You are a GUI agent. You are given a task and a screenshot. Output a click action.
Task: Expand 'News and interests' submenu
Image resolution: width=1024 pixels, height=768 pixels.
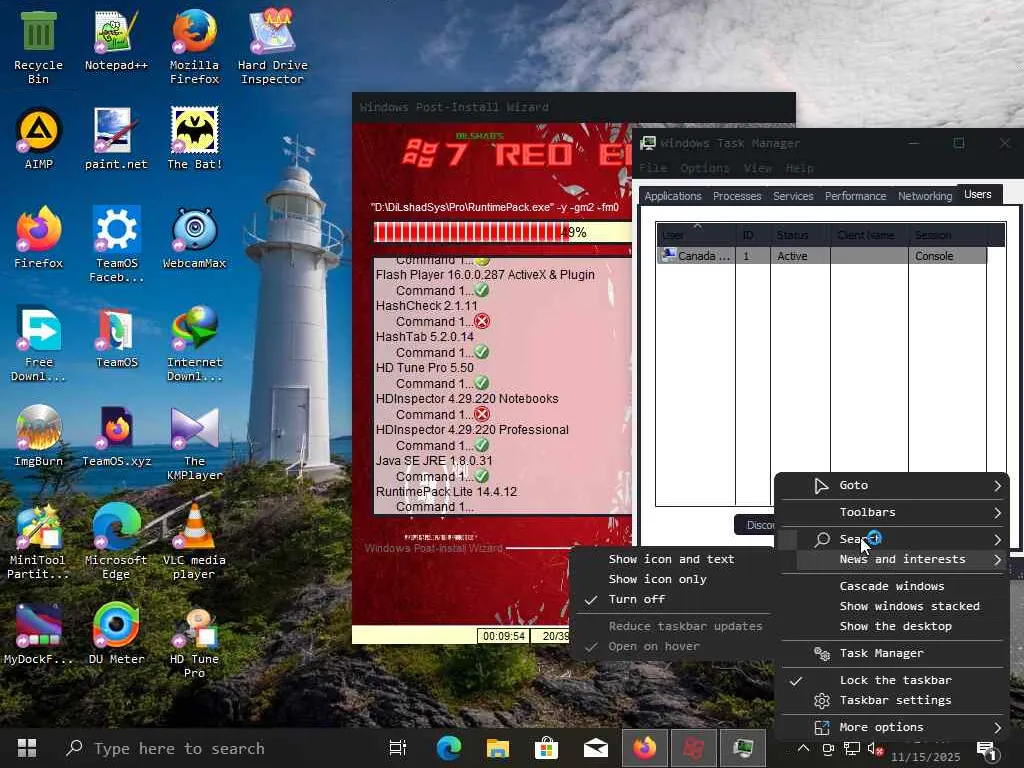[892, 559]
